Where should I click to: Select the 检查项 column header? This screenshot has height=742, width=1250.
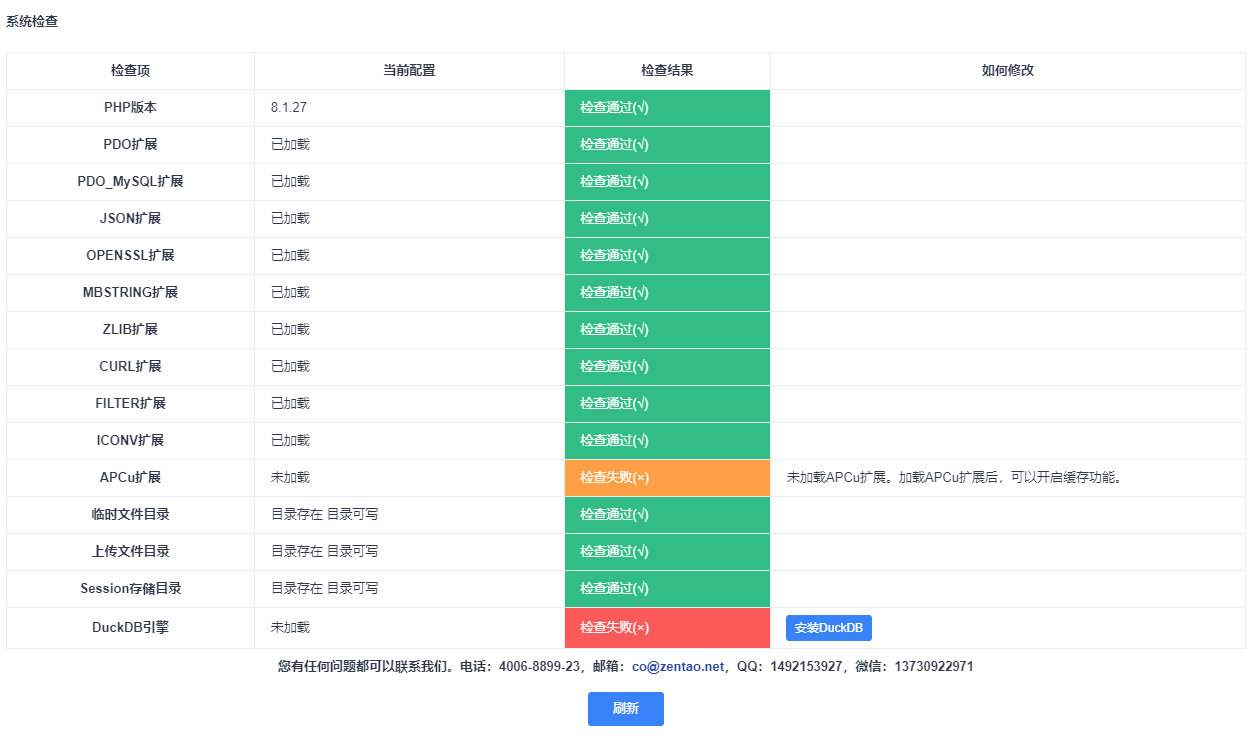click(x=130, y=71)
